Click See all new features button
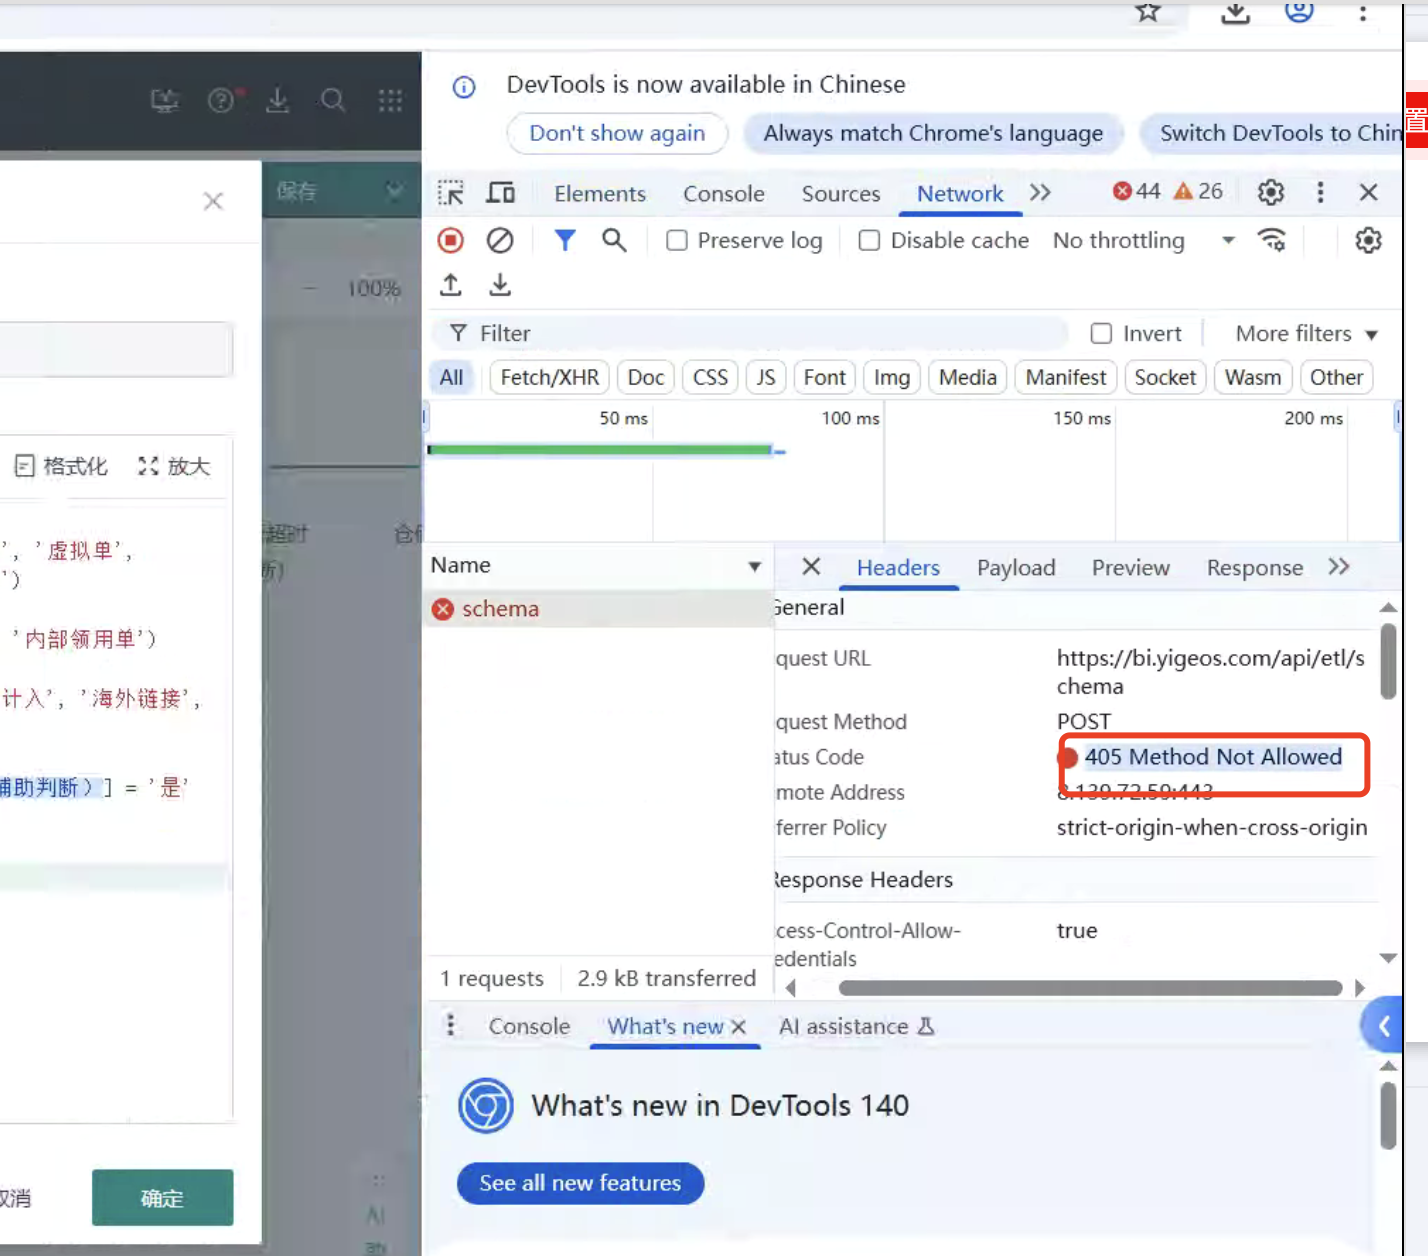Viewport: 1428px width, 1256px height. 580,1183
